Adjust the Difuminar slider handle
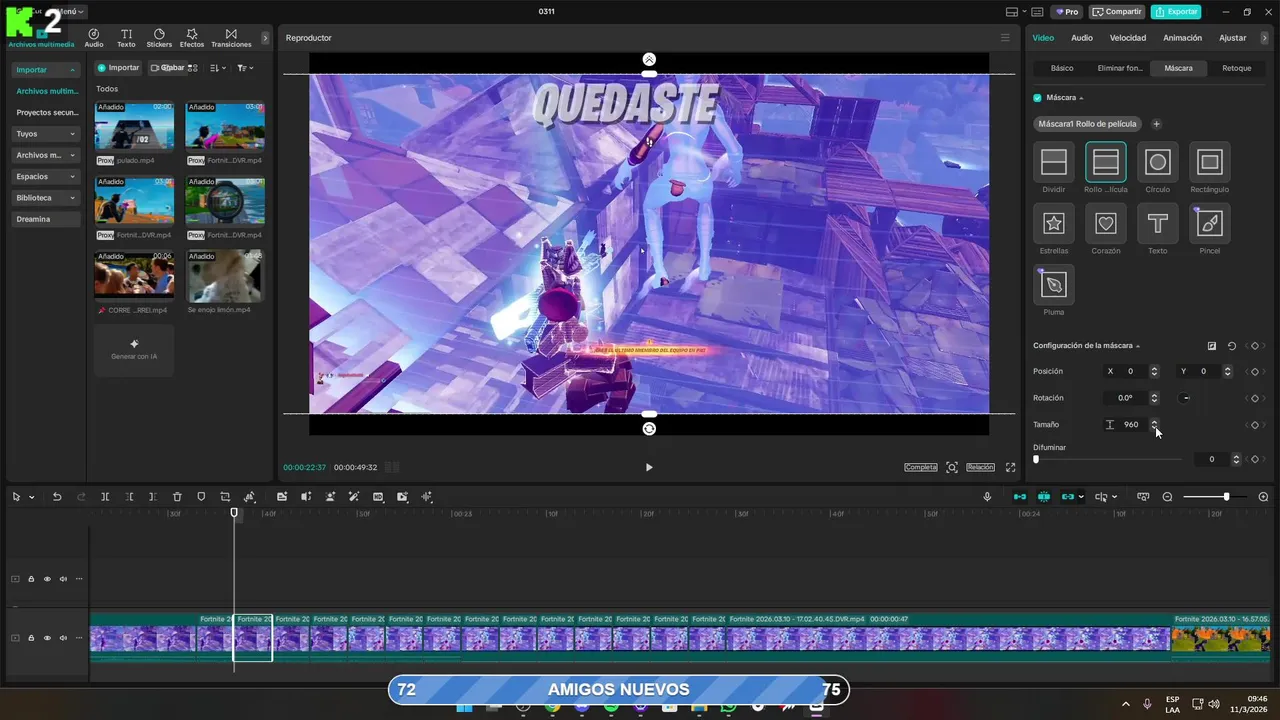Screen dimensions: 1280x720 [1036, 459]
